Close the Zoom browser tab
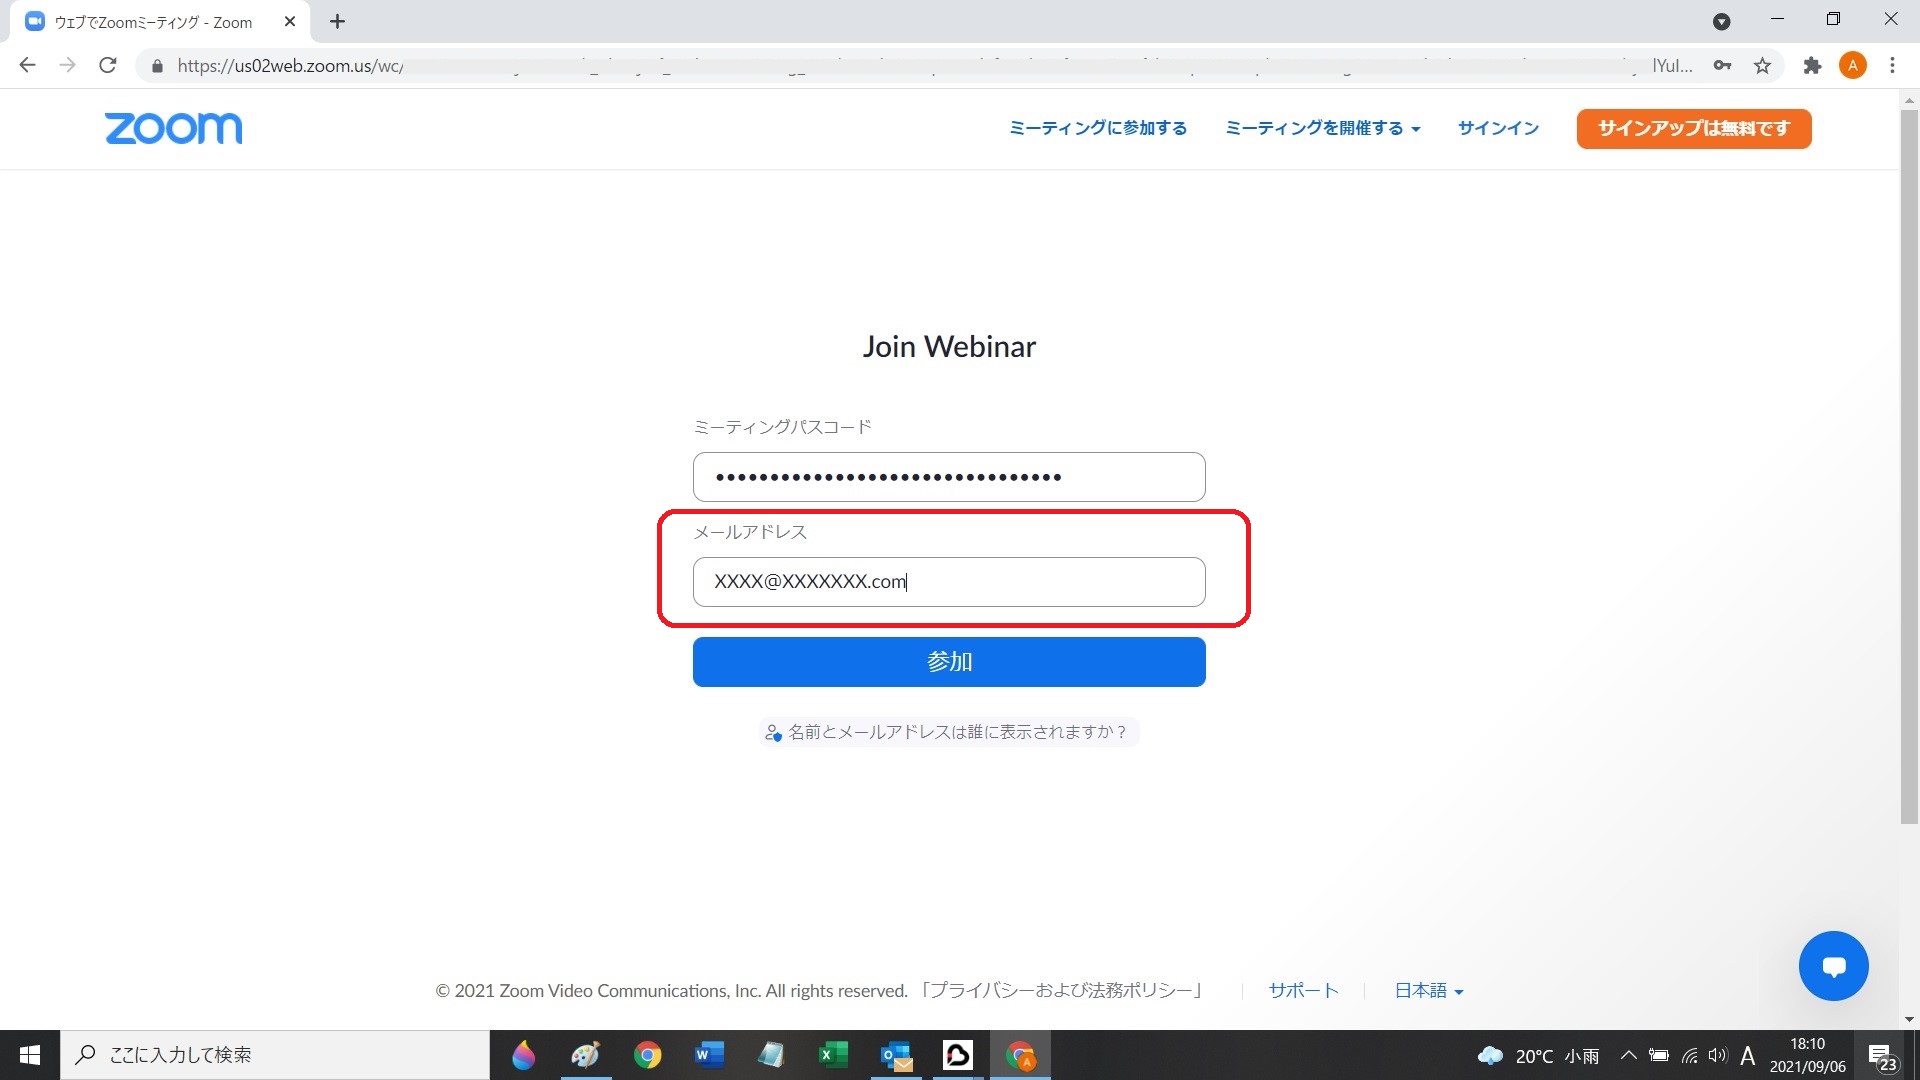Screen dimensions: 1920x1080 (290, 21)
